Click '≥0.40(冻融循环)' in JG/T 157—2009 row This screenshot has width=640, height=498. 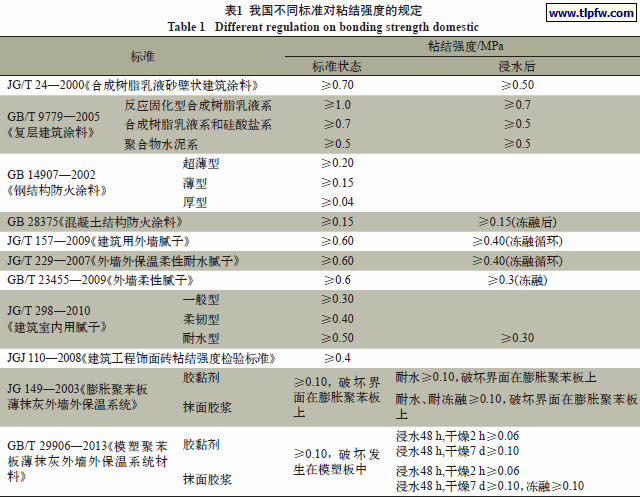pyautogui.click(x=518, y=241)
